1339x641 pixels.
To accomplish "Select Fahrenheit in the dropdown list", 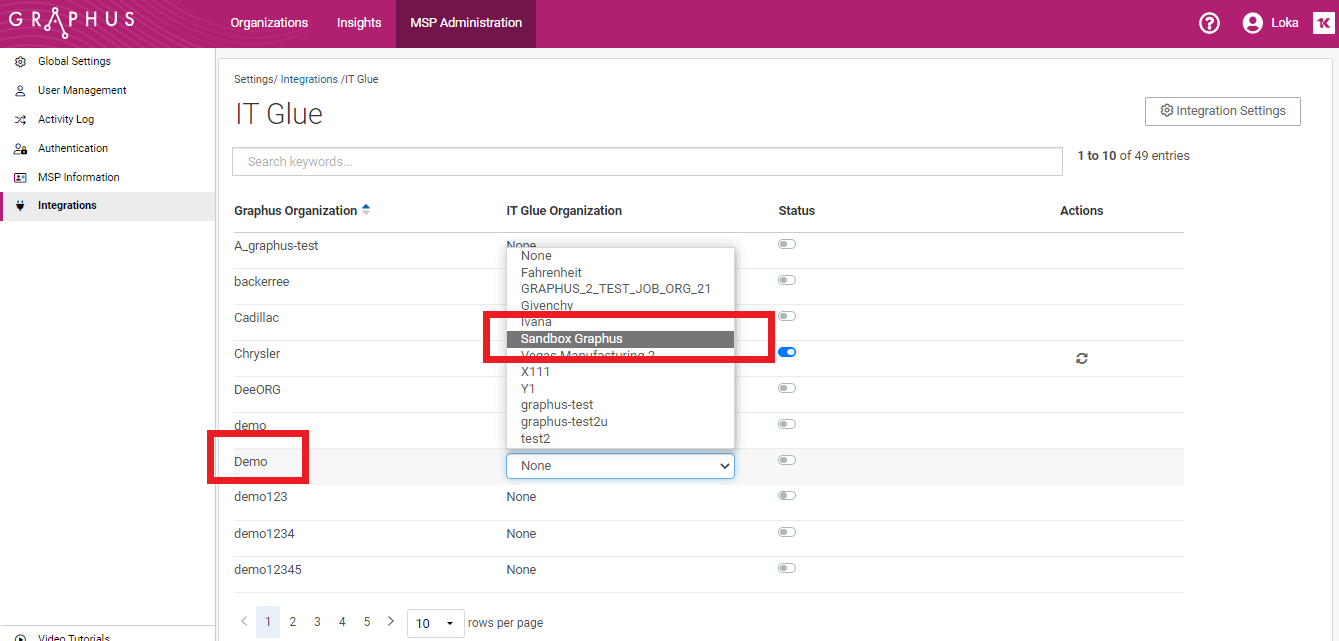I will click(620, 272).
